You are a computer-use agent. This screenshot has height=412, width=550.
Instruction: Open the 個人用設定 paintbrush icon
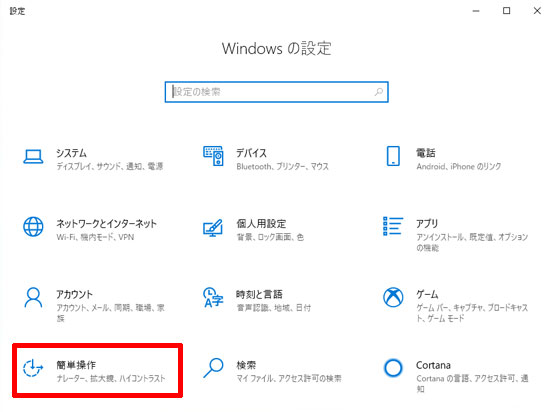pos(213,228)
